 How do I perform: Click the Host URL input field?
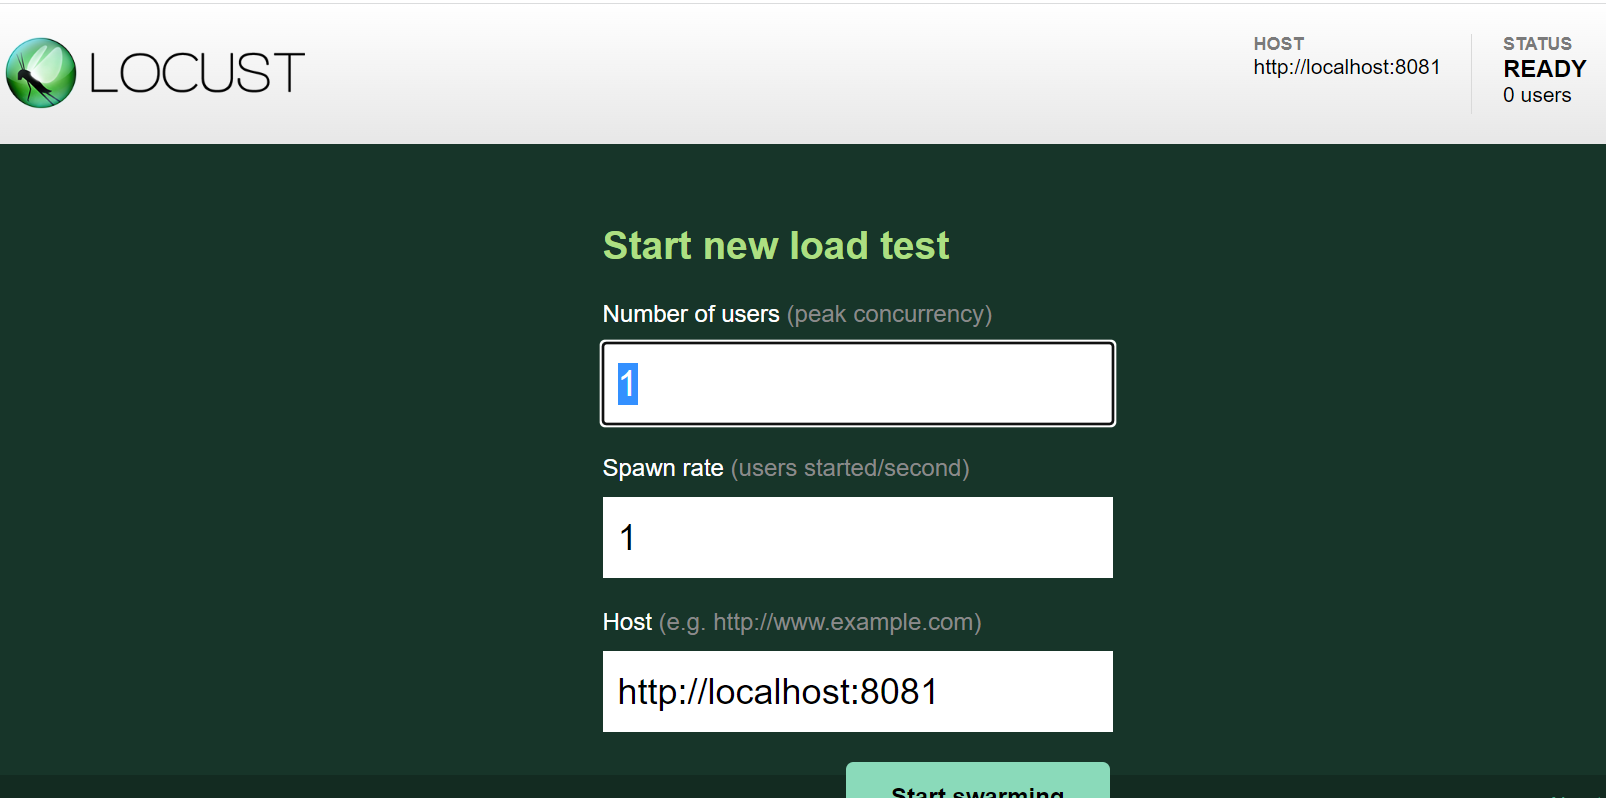click(x=858, y=692)
